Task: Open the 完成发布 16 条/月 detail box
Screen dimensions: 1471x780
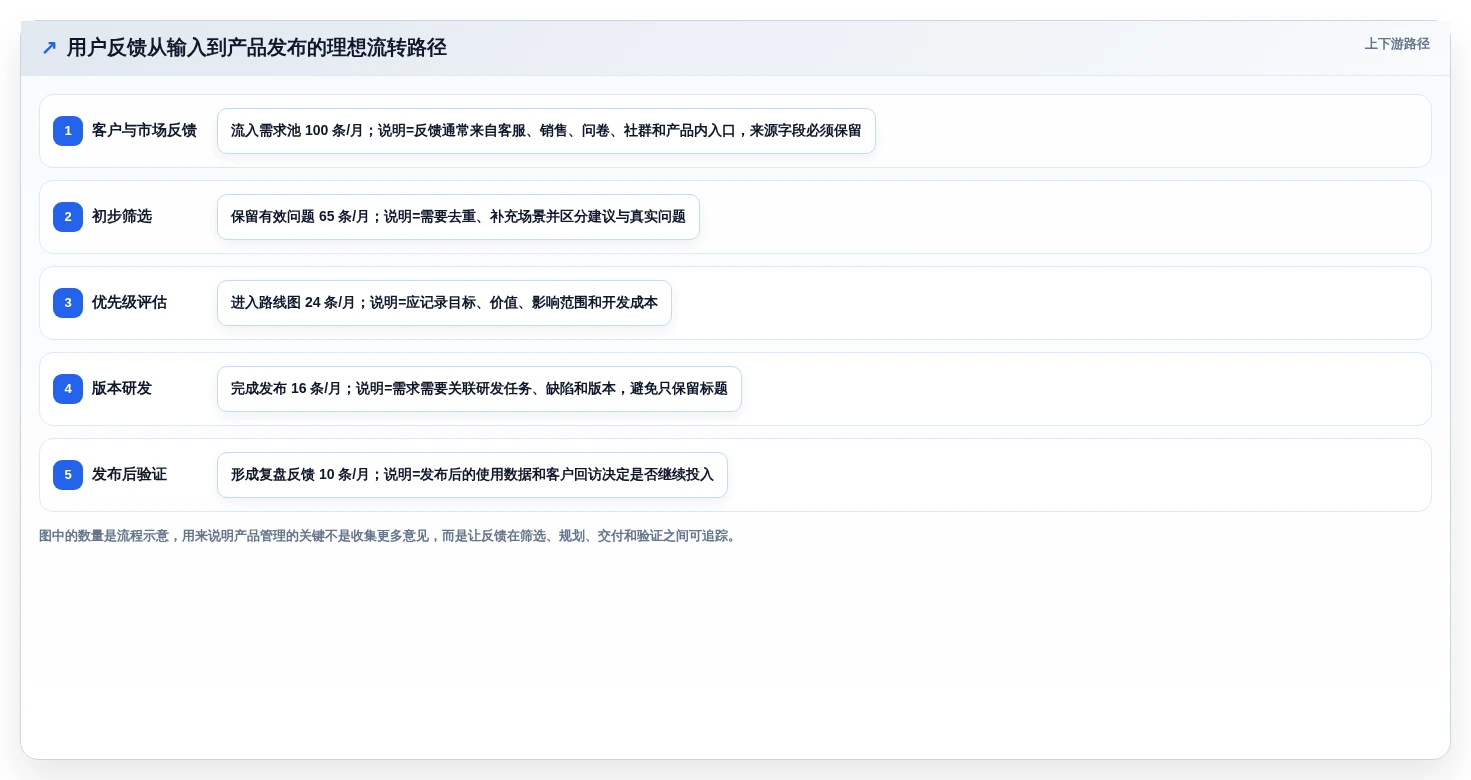Action: click(x=479, y=389)
